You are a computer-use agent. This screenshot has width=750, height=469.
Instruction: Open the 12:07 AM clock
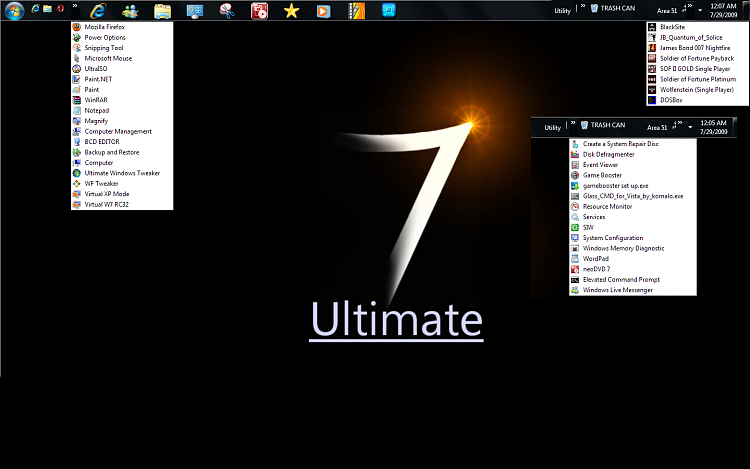tap(723, 11)
